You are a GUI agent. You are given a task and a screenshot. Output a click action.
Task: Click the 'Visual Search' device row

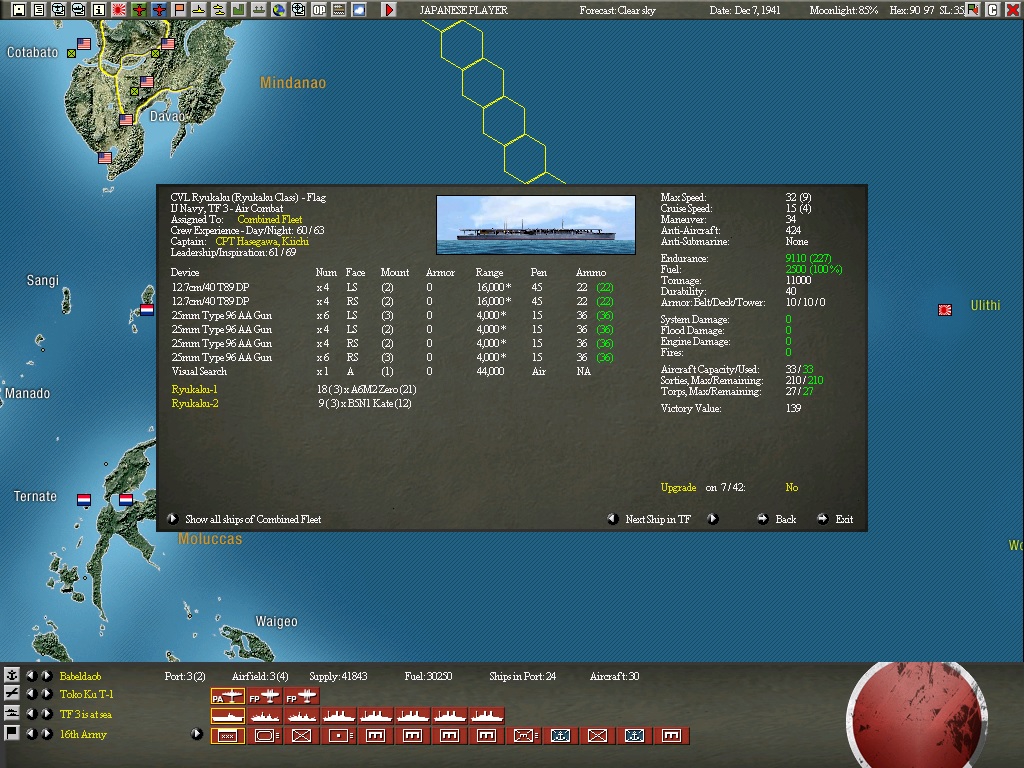pos(381,372)
